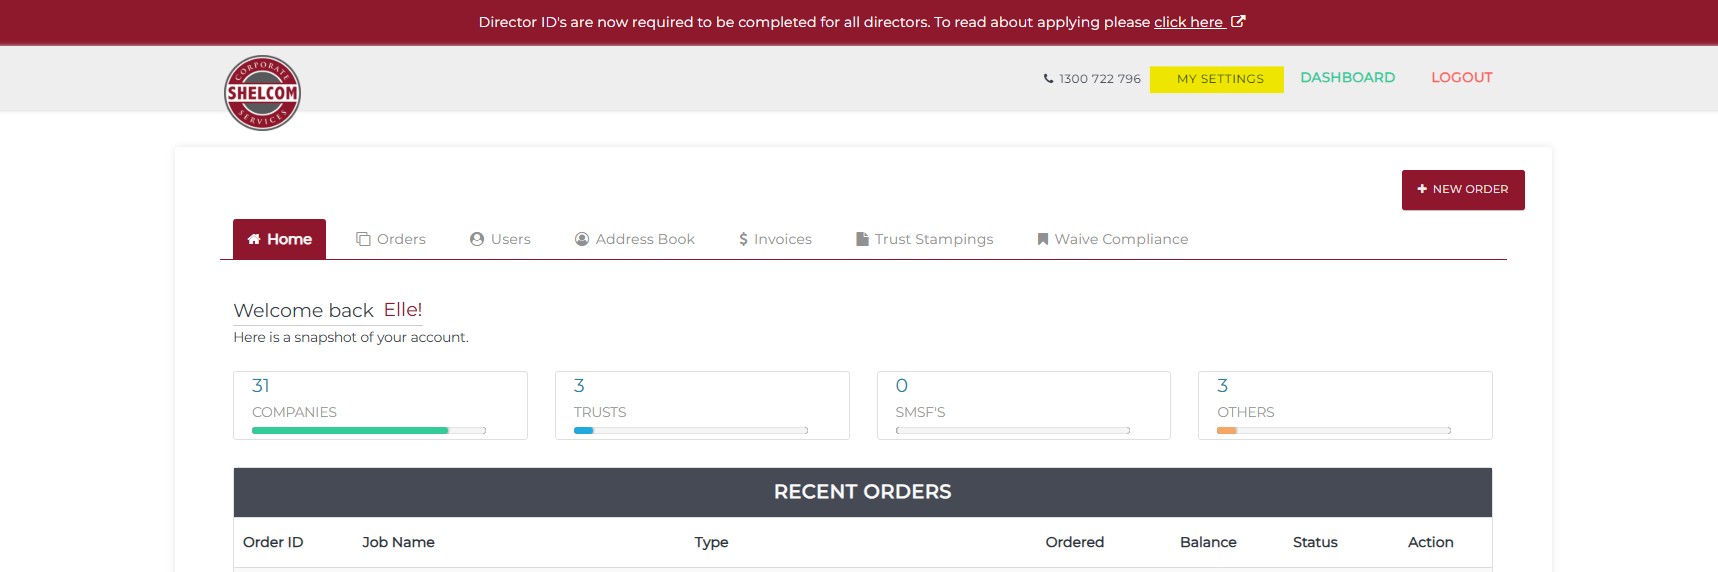Click the dollar sign Invoices icon

point(743,239)
